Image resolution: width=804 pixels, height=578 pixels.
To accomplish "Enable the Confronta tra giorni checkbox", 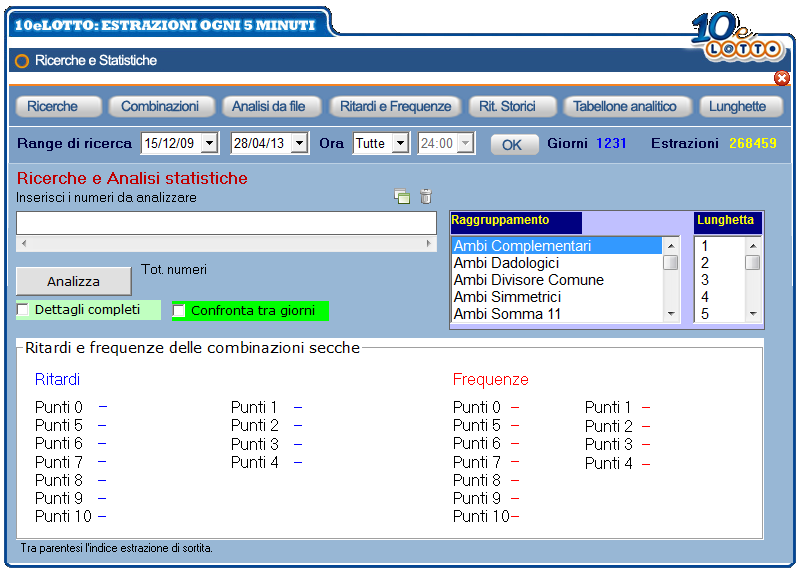I will point(178,311).
